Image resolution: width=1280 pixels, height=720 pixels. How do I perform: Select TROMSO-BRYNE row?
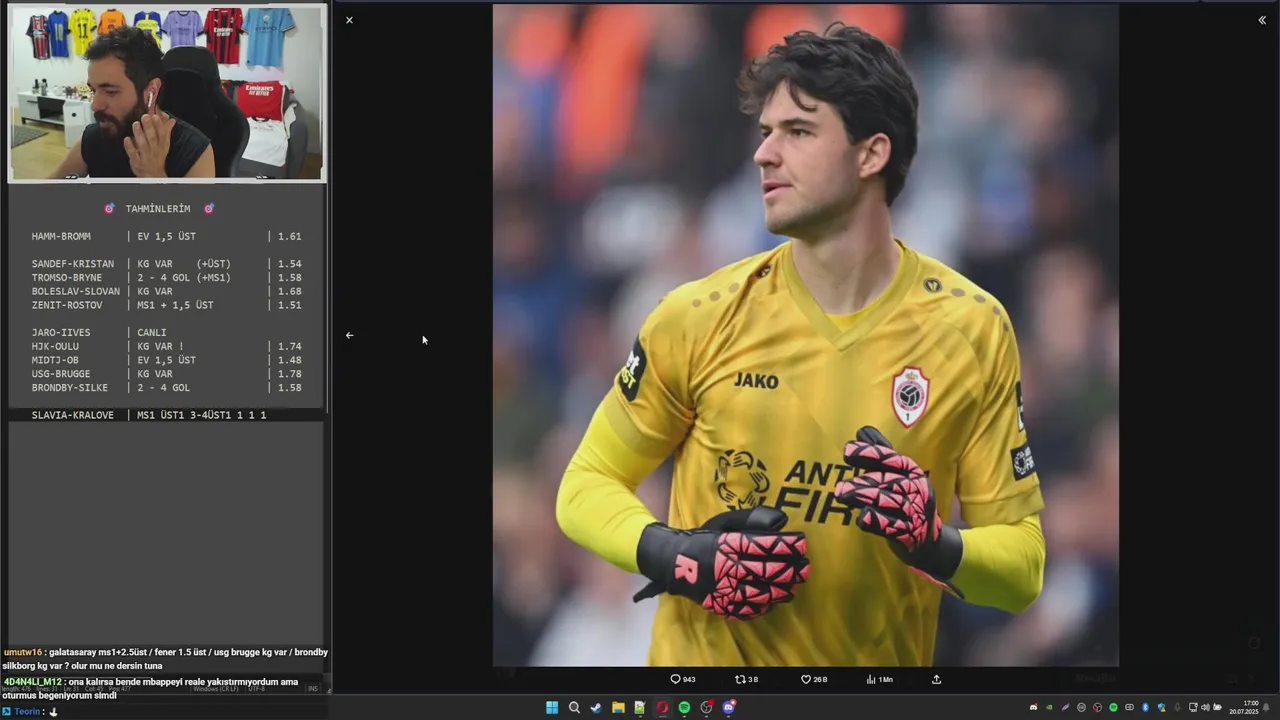[x=166, y=278]
